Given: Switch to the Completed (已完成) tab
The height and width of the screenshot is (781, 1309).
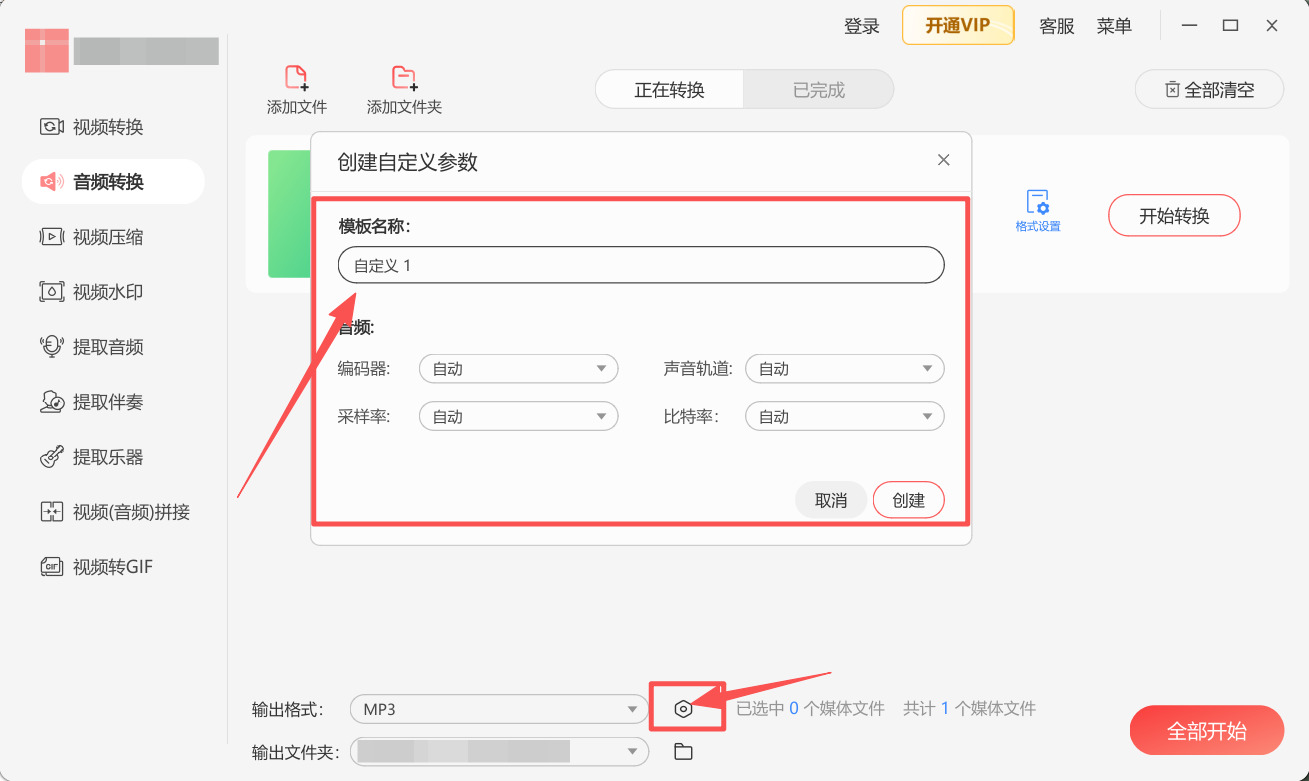Looking at the screenshot, I should (x=819, y=90).
